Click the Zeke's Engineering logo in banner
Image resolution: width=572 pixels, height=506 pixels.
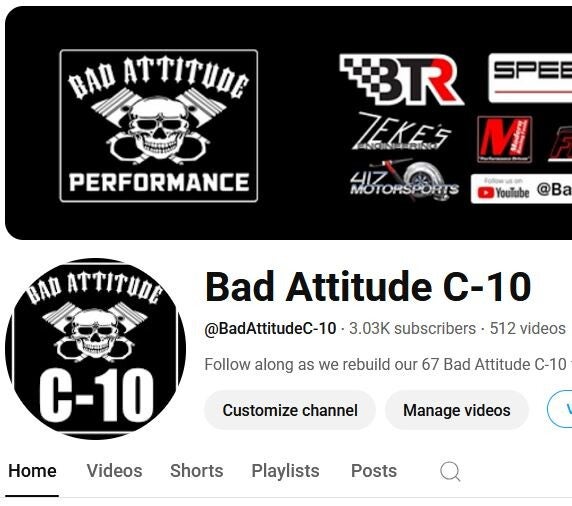[402, 131]
